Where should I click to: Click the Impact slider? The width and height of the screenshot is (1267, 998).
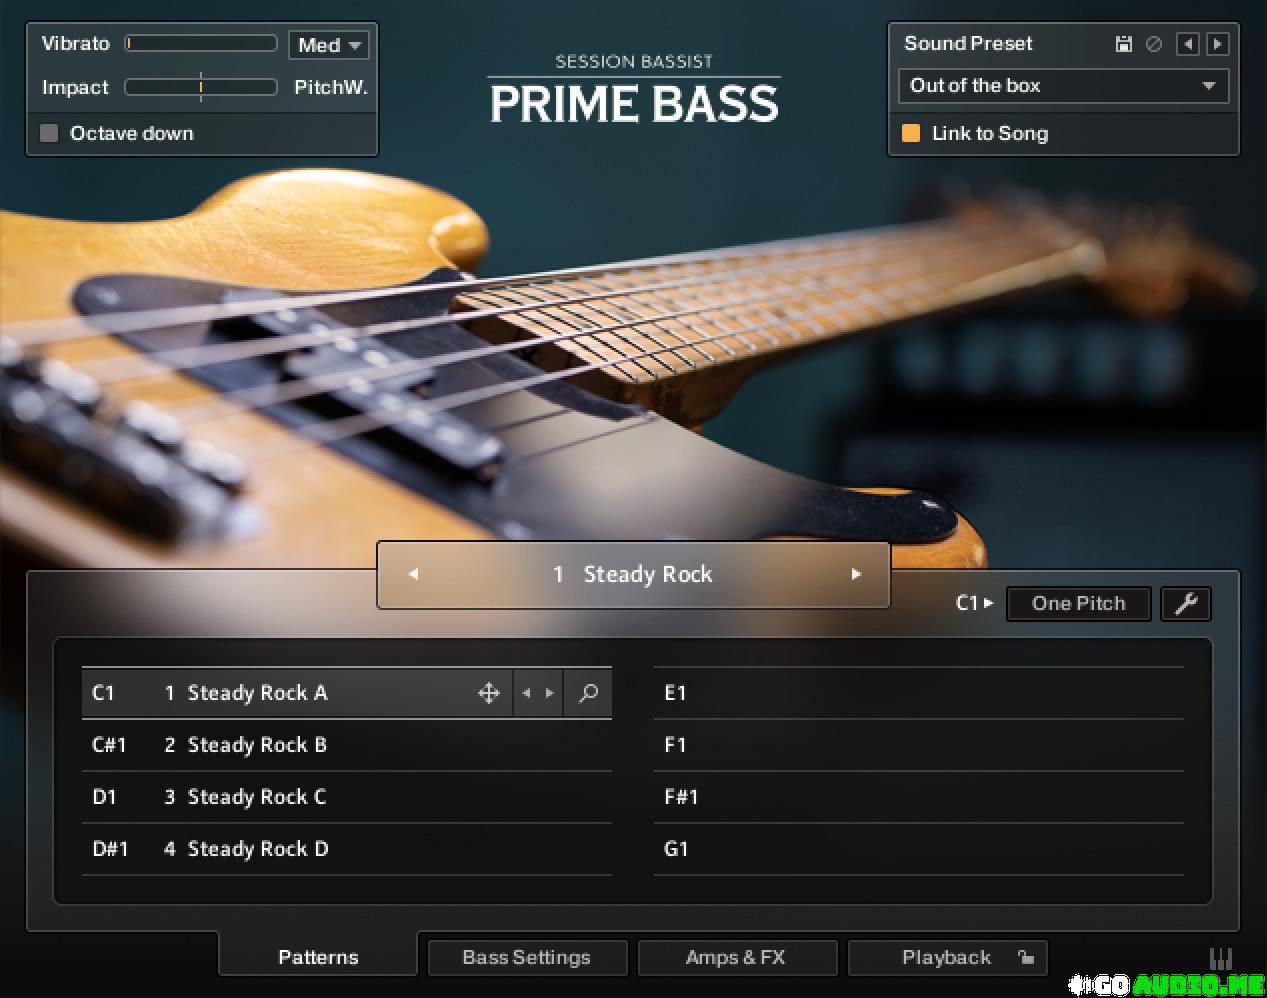coord(201,87)
